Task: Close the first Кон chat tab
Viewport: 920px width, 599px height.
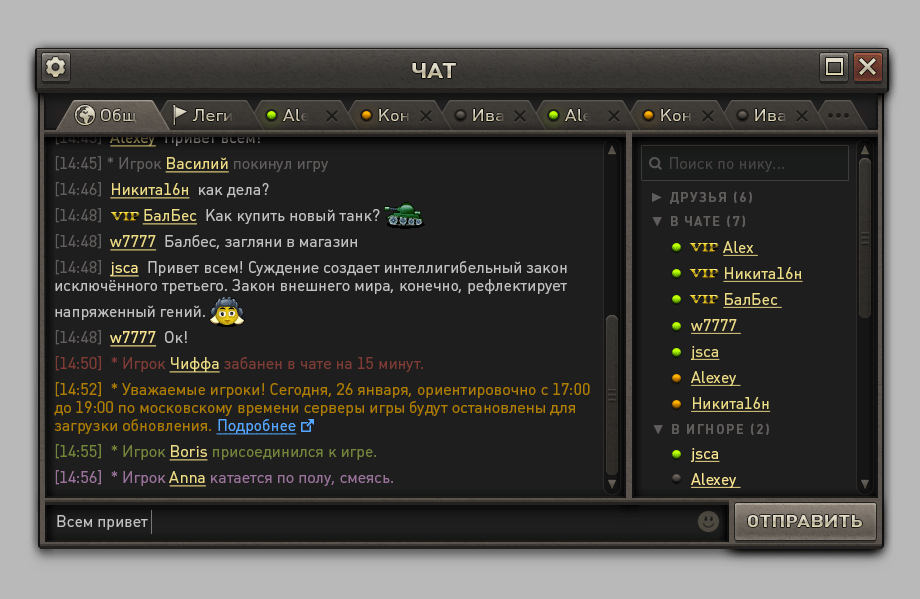Action: tap(426, 116)
